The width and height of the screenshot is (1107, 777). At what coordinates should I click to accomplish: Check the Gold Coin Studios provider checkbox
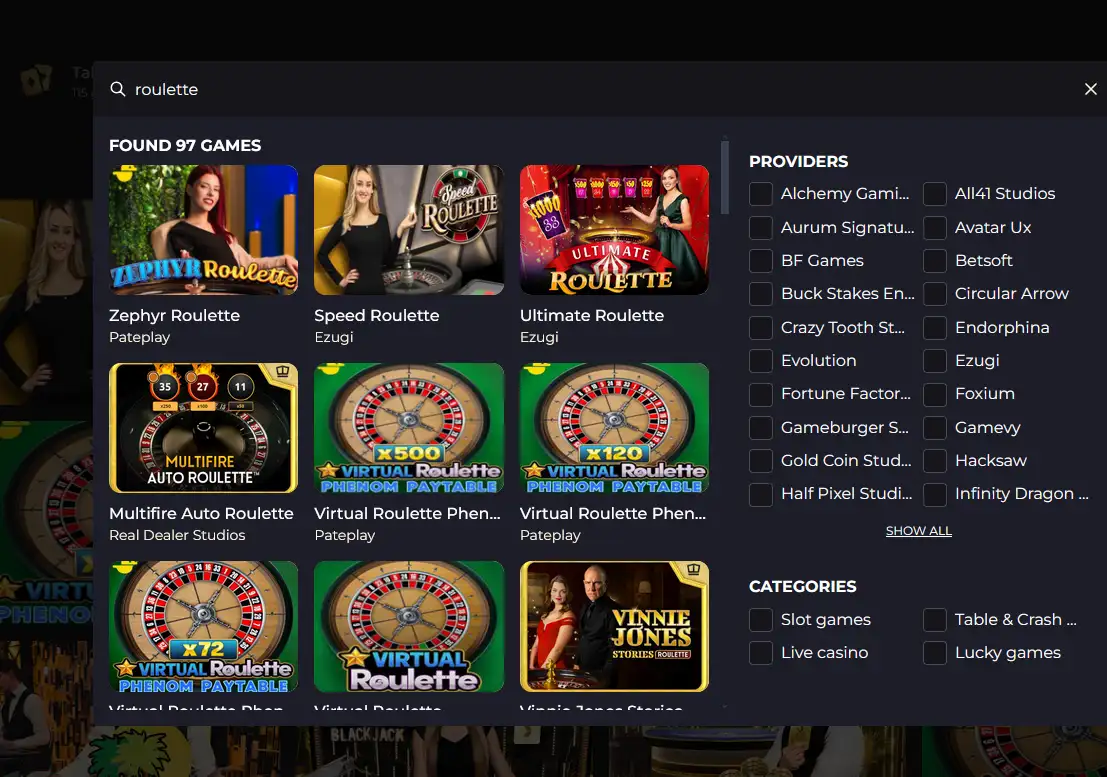(x=760, y=461)
